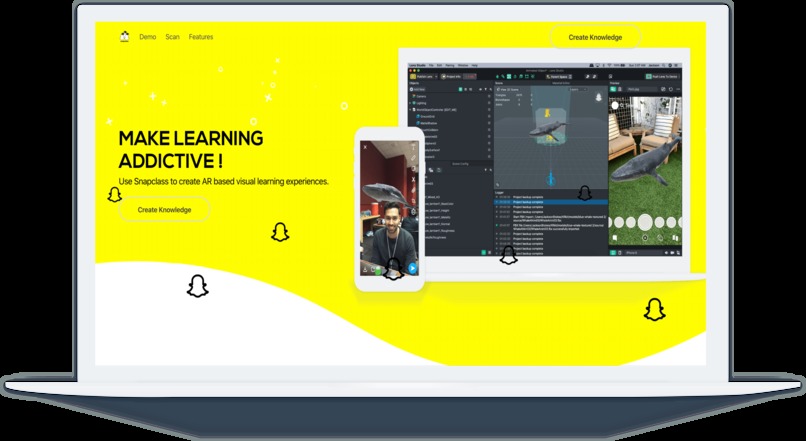Screen dimensions: 806x441
Task: Select the WorldObjectController object row
Action: 450,109
